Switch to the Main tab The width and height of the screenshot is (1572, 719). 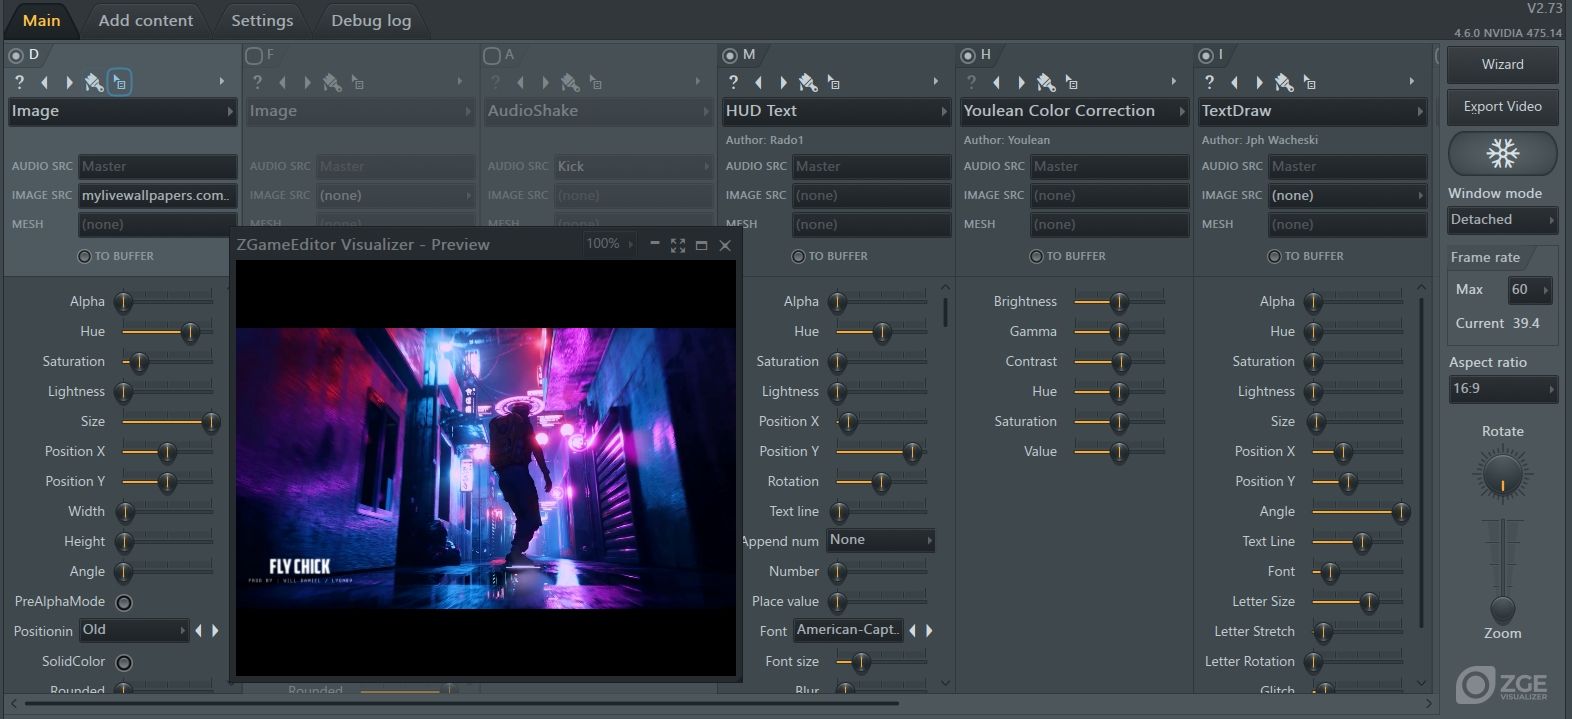coord(41,20)
